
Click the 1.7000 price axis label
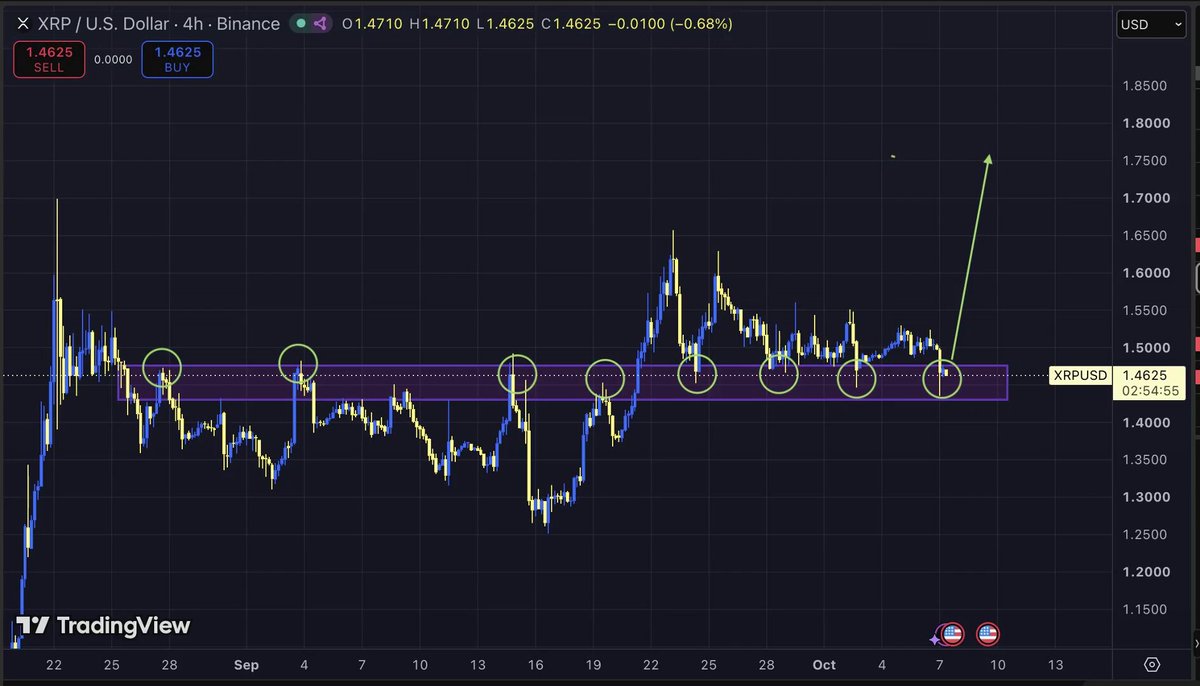(x=1146, y=198)
